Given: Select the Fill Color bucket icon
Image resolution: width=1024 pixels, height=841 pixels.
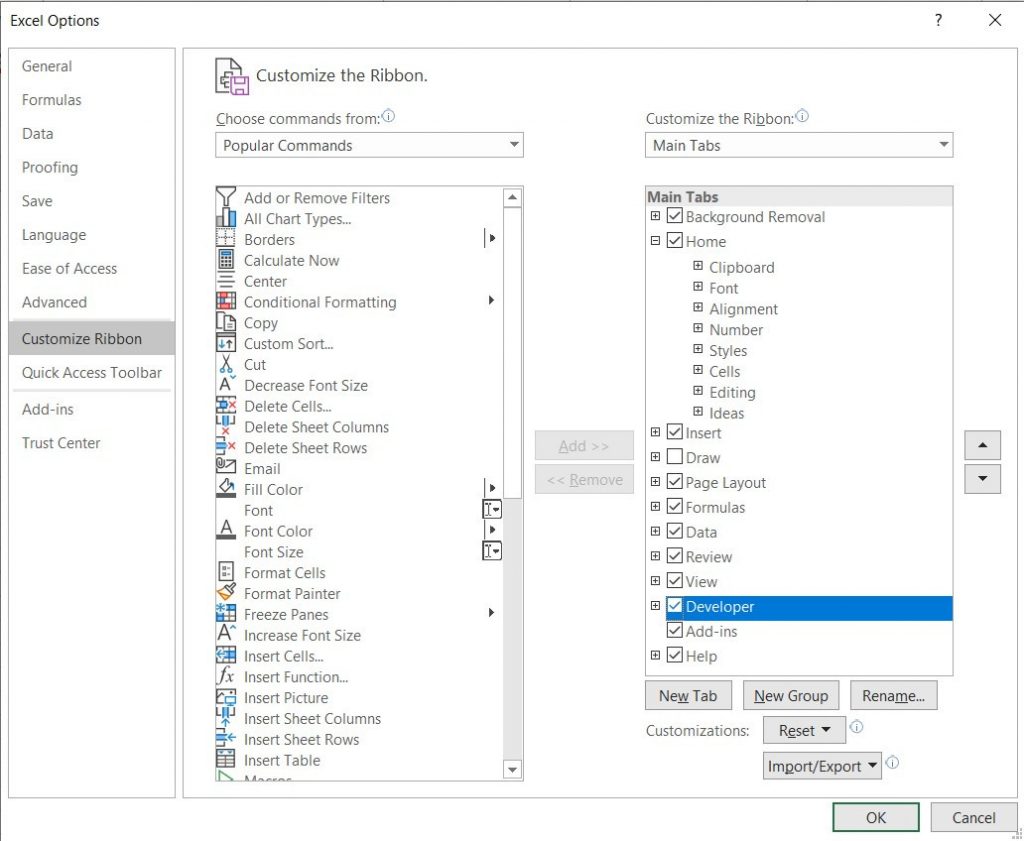Looking at the screenshot, I should coord(225,489).
